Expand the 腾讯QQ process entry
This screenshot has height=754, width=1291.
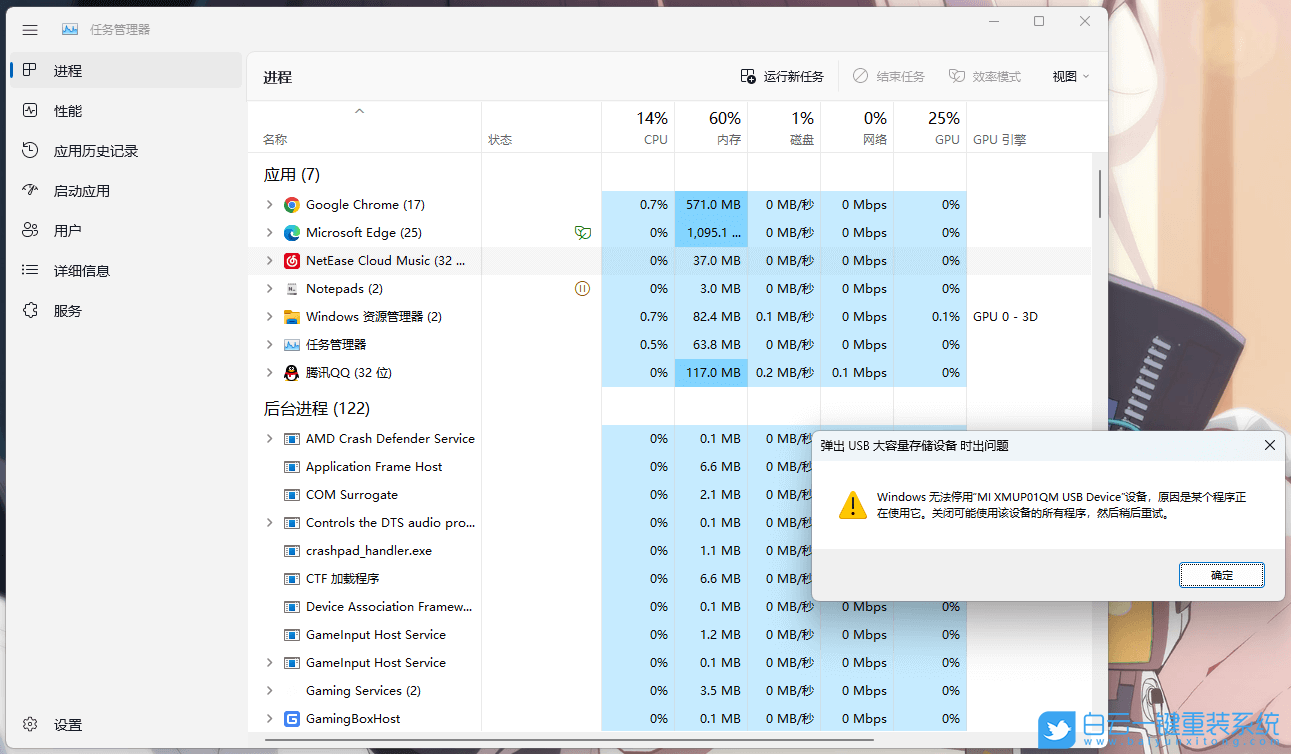click(268, 372)
